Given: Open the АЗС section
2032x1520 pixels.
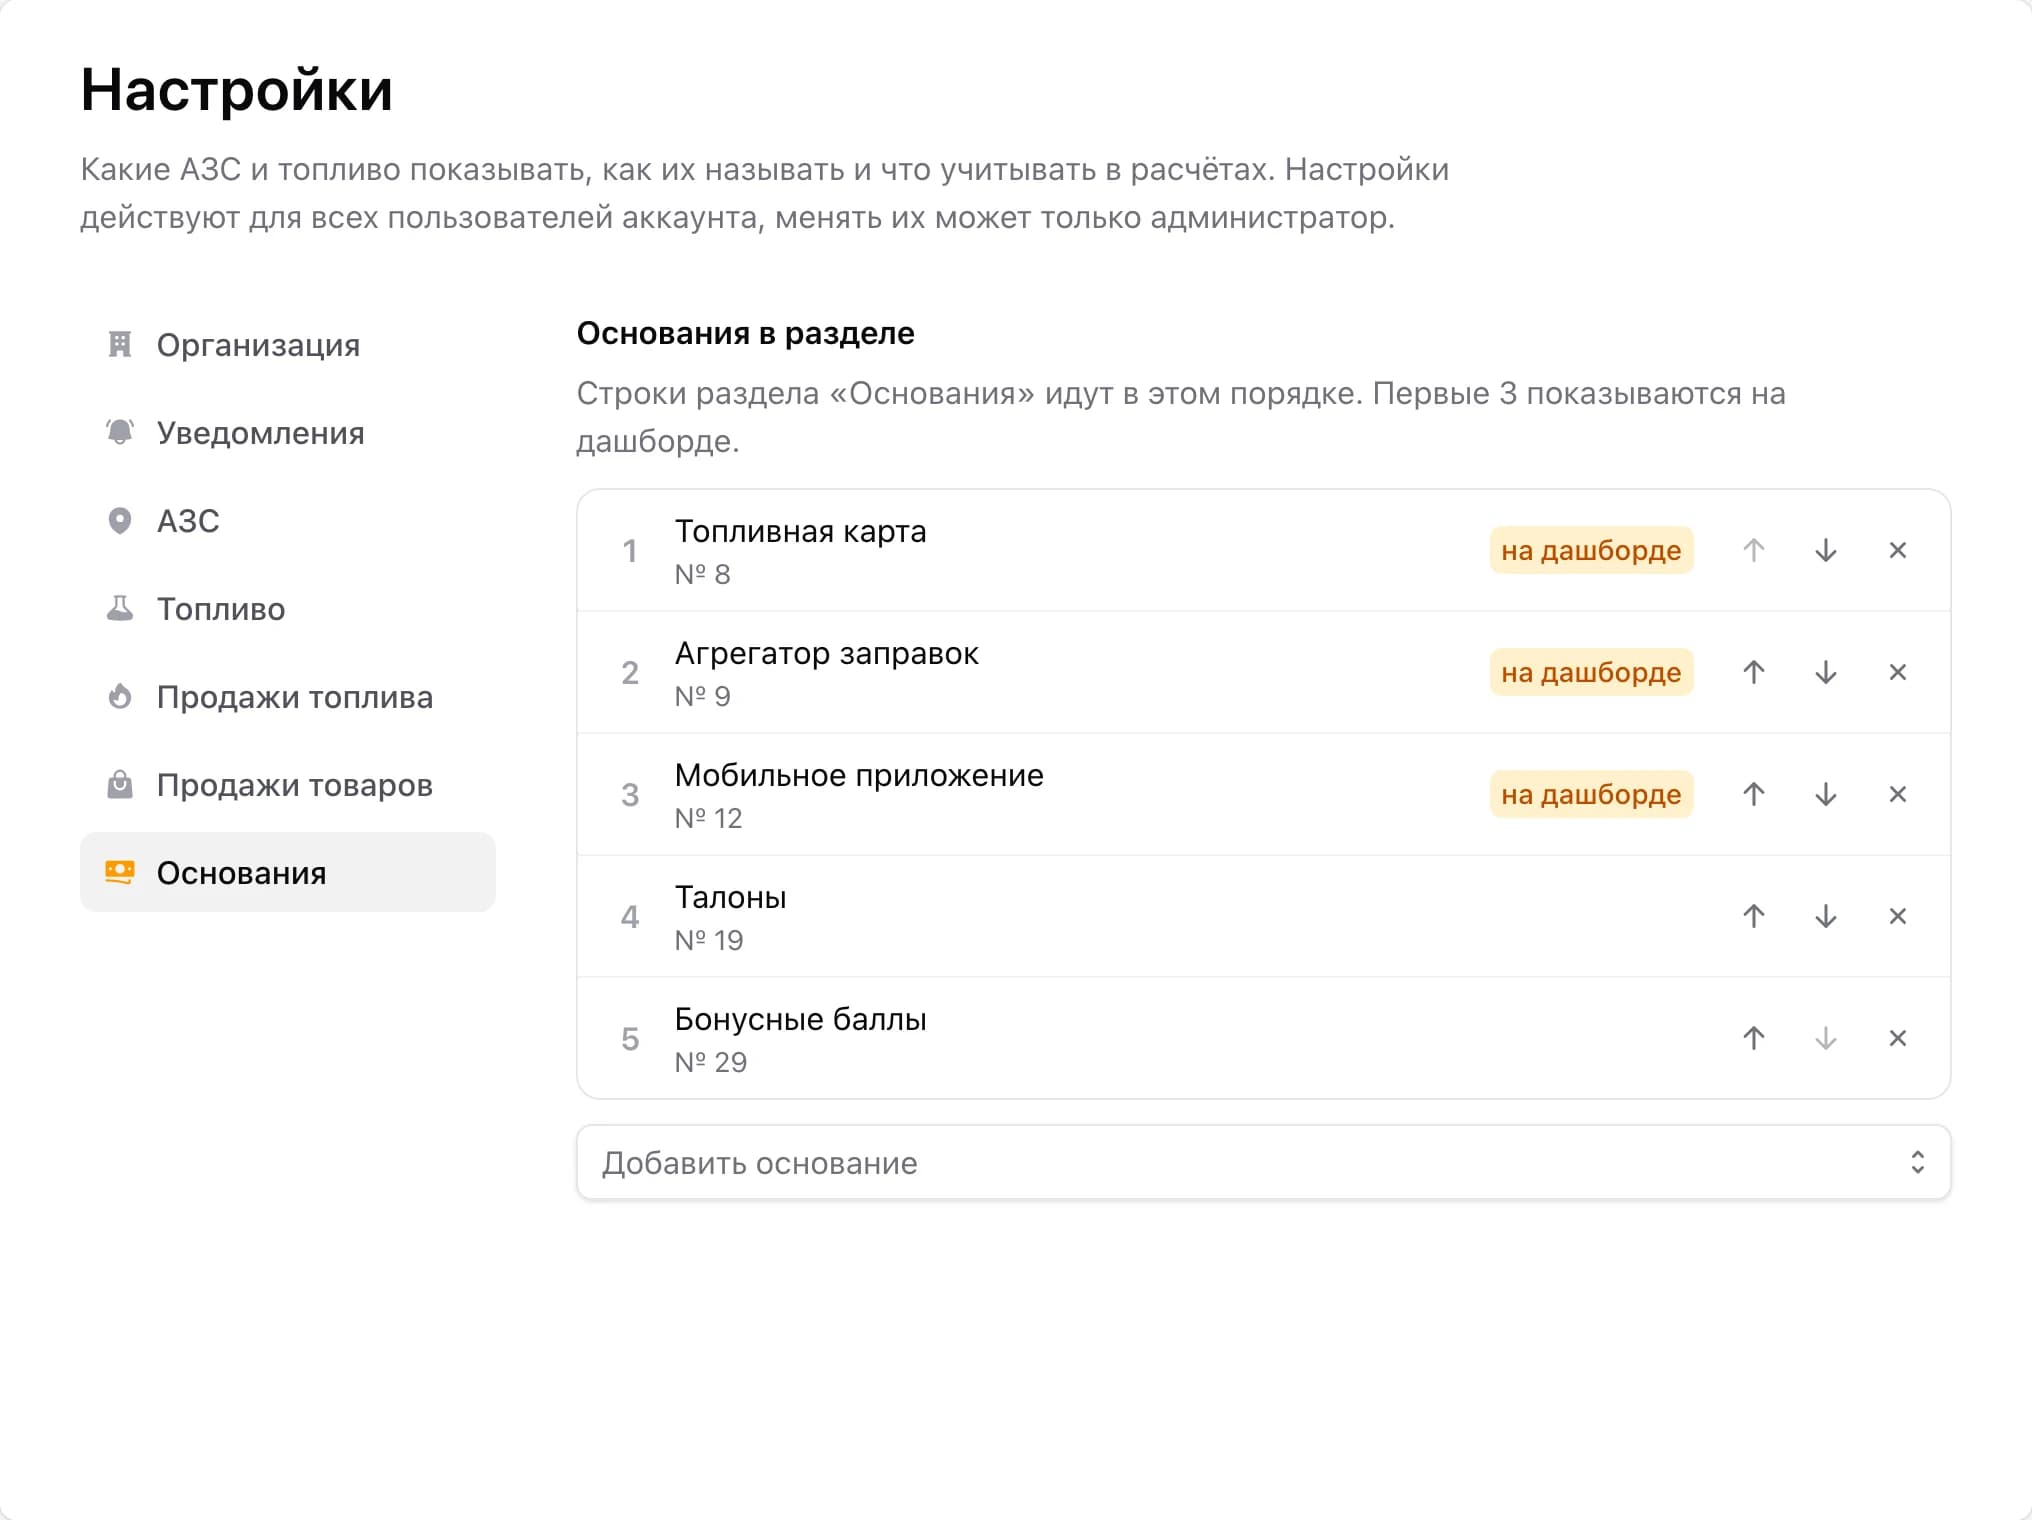Looking at the screenshot, I should 288,520.
